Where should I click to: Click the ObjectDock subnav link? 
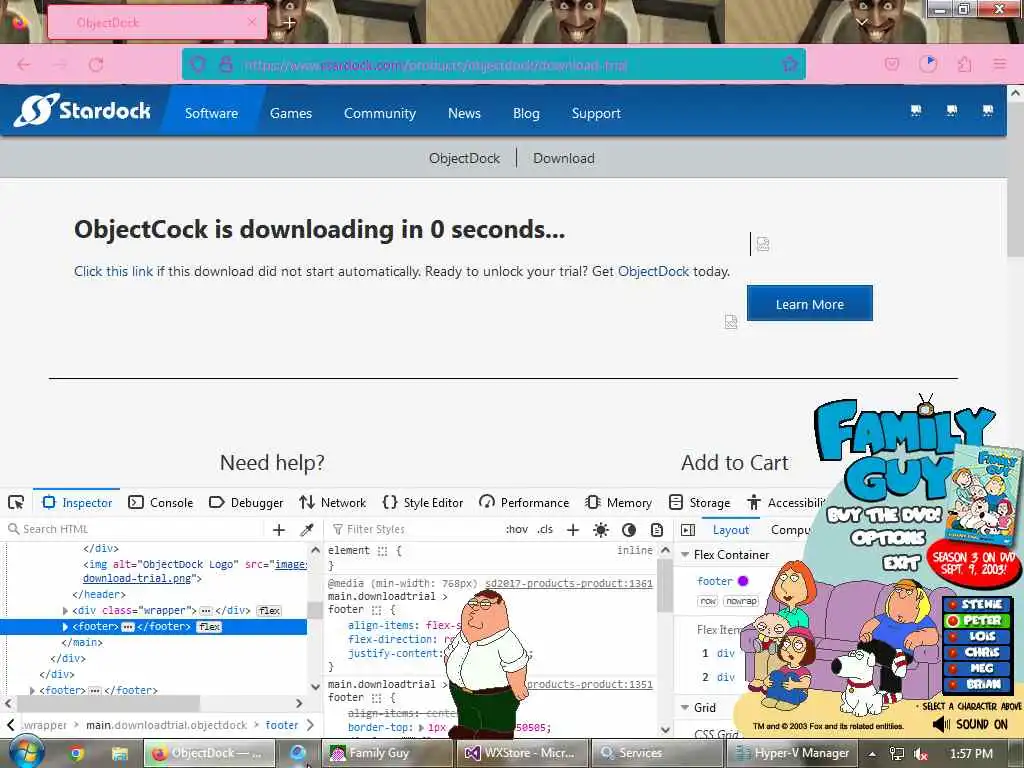(464, 158)
